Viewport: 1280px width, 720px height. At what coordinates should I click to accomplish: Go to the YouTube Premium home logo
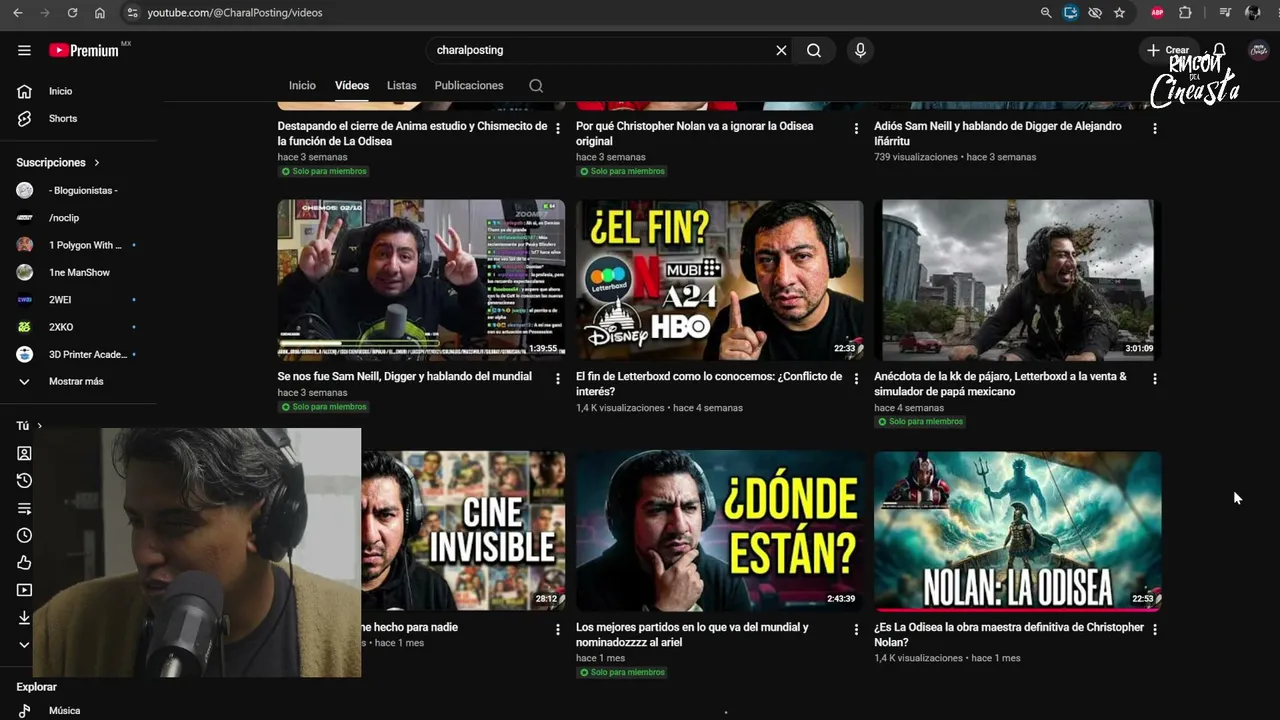tap(84, 50)
